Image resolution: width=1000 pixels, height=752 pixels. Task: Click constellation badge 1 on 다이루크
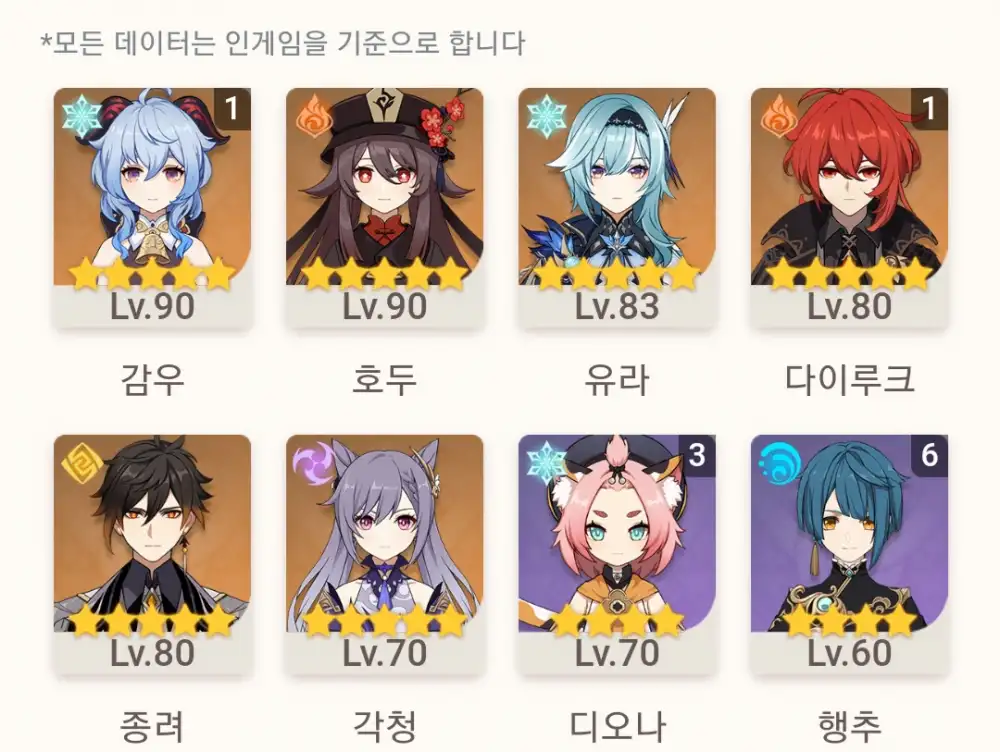coord(929,108)
